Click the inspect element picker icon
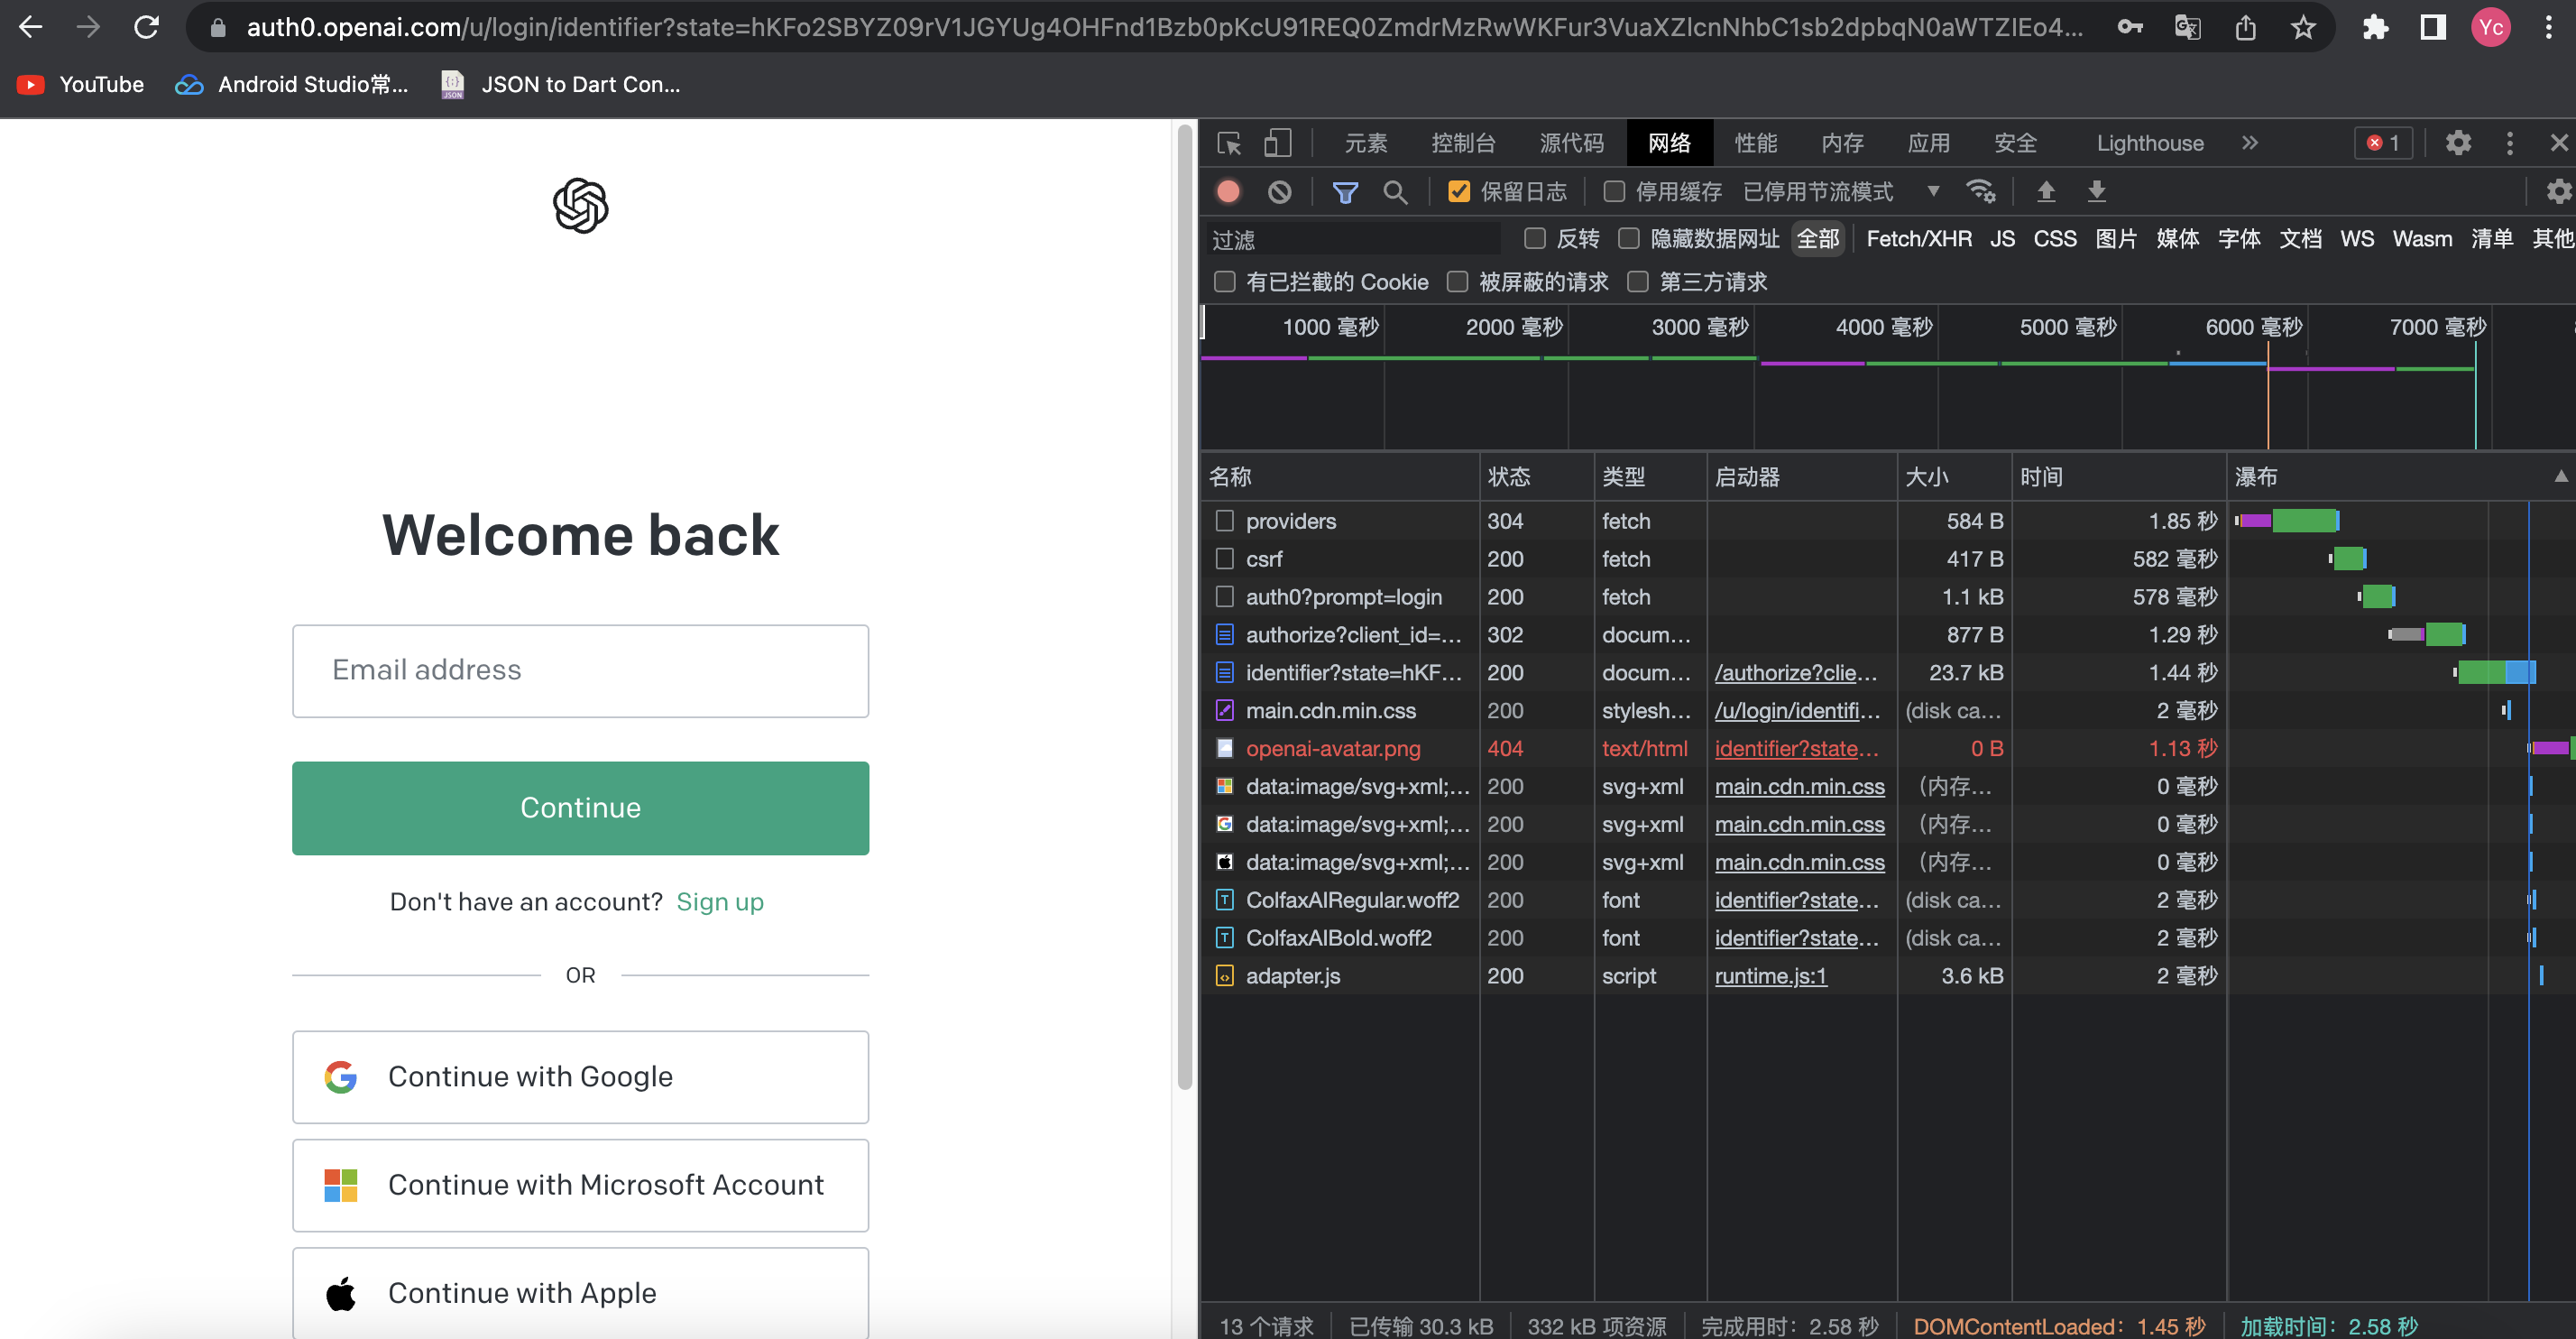The width and height of the screenshot is (2576, 1339). coord(1229,143)
